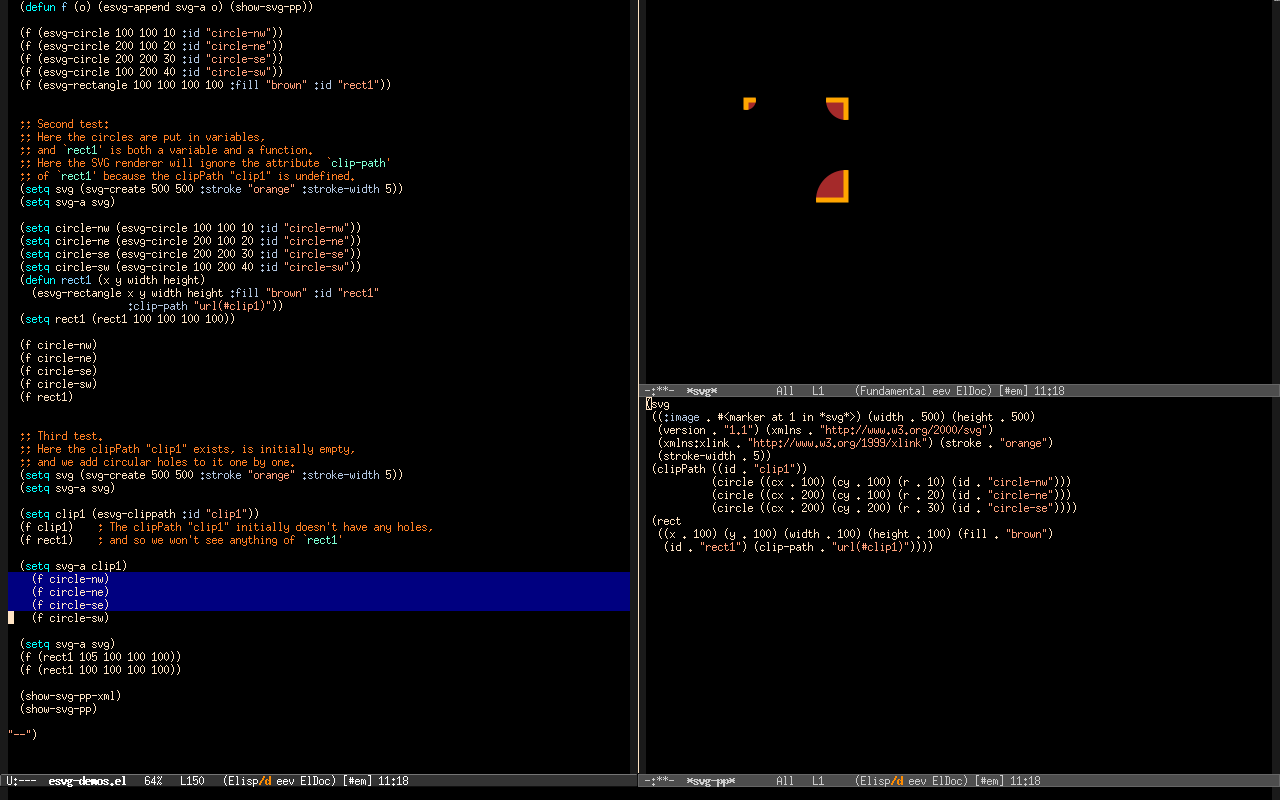Viewport: 1280px width, 800px height.
Task: Click the :clip-path "url(#clip1)" line in the rect1 defun
Action: tap(205, 306)
